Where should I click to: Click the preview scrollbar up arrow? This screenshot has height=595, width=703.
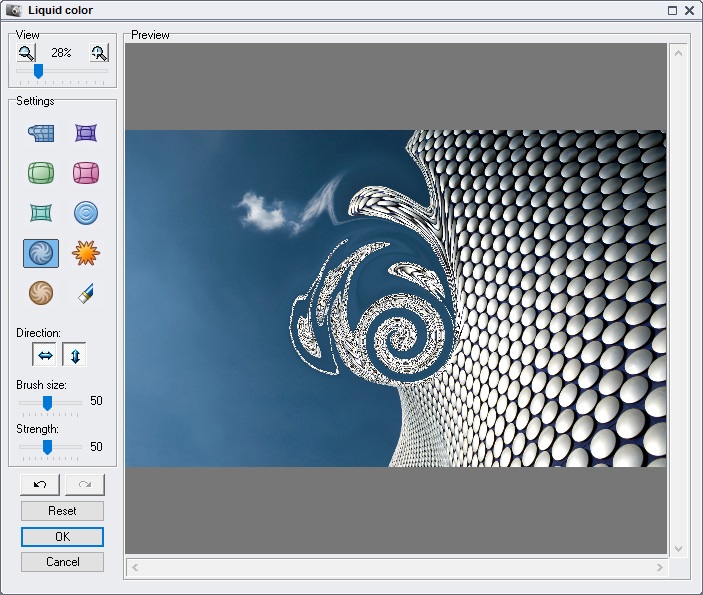[678, 53]
